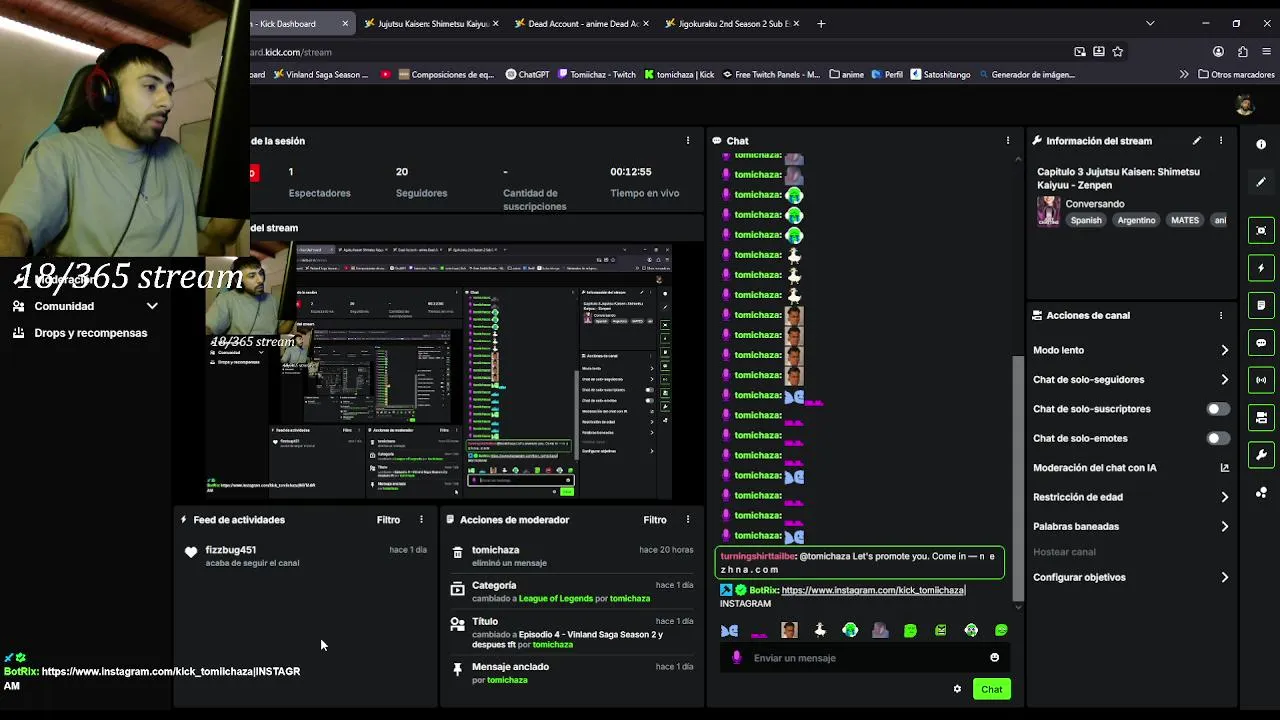The width and height of the screenshot is (1280, 720).
Task: Open Tomiichaz - Twitch bookmark
Action: click(597, 74)
